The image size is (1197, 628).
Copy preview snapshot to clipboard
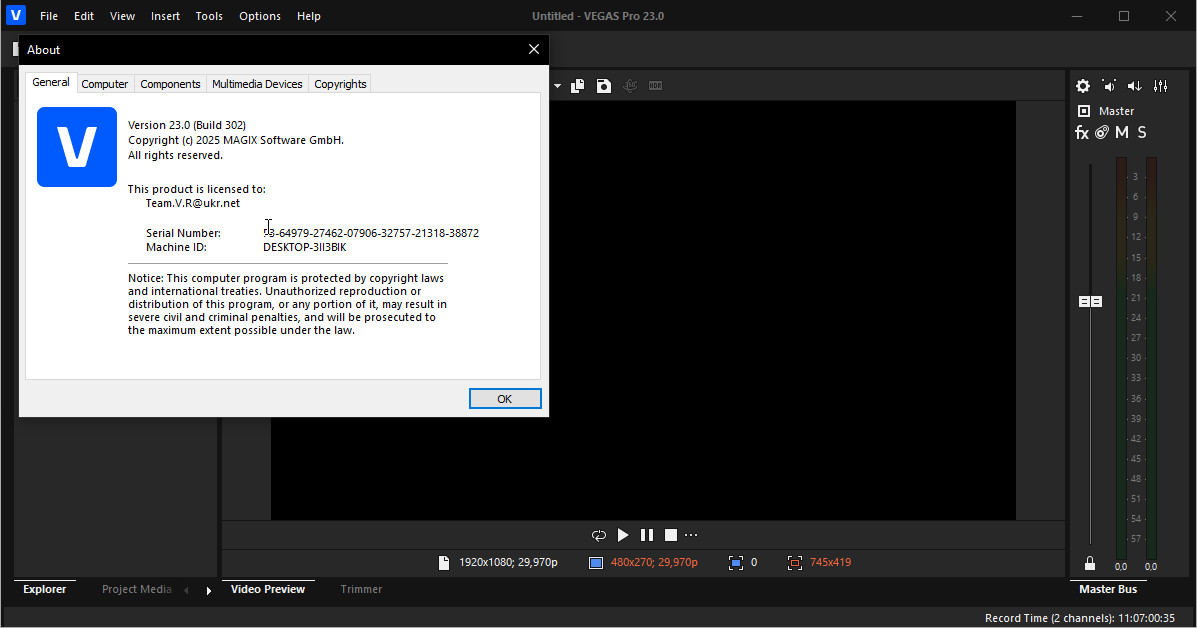click(x=578, y=86)
